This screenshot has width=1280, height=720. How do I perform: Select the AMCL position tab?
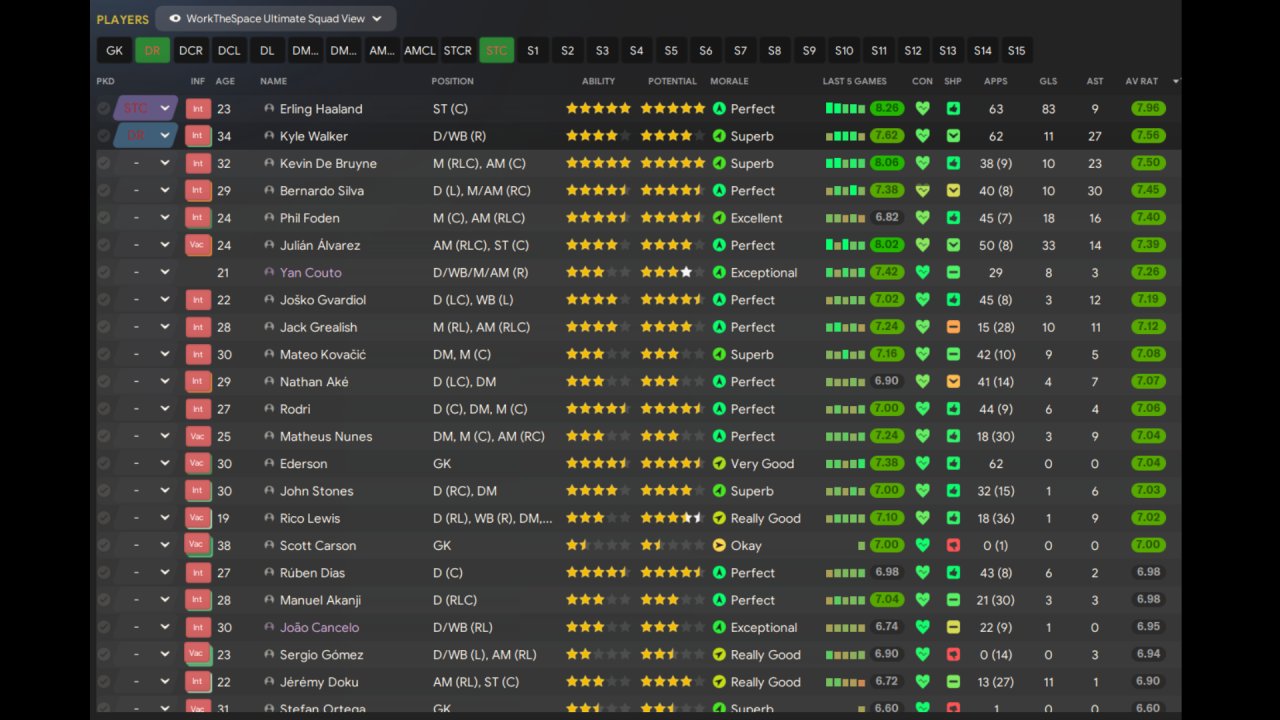pyautogui.click(x=420, y=51)
